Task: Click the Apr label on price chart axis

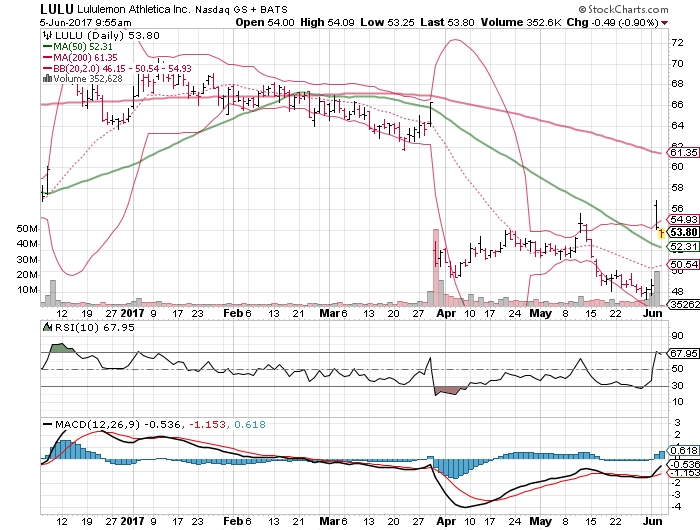Action: [x=446, y=313]
